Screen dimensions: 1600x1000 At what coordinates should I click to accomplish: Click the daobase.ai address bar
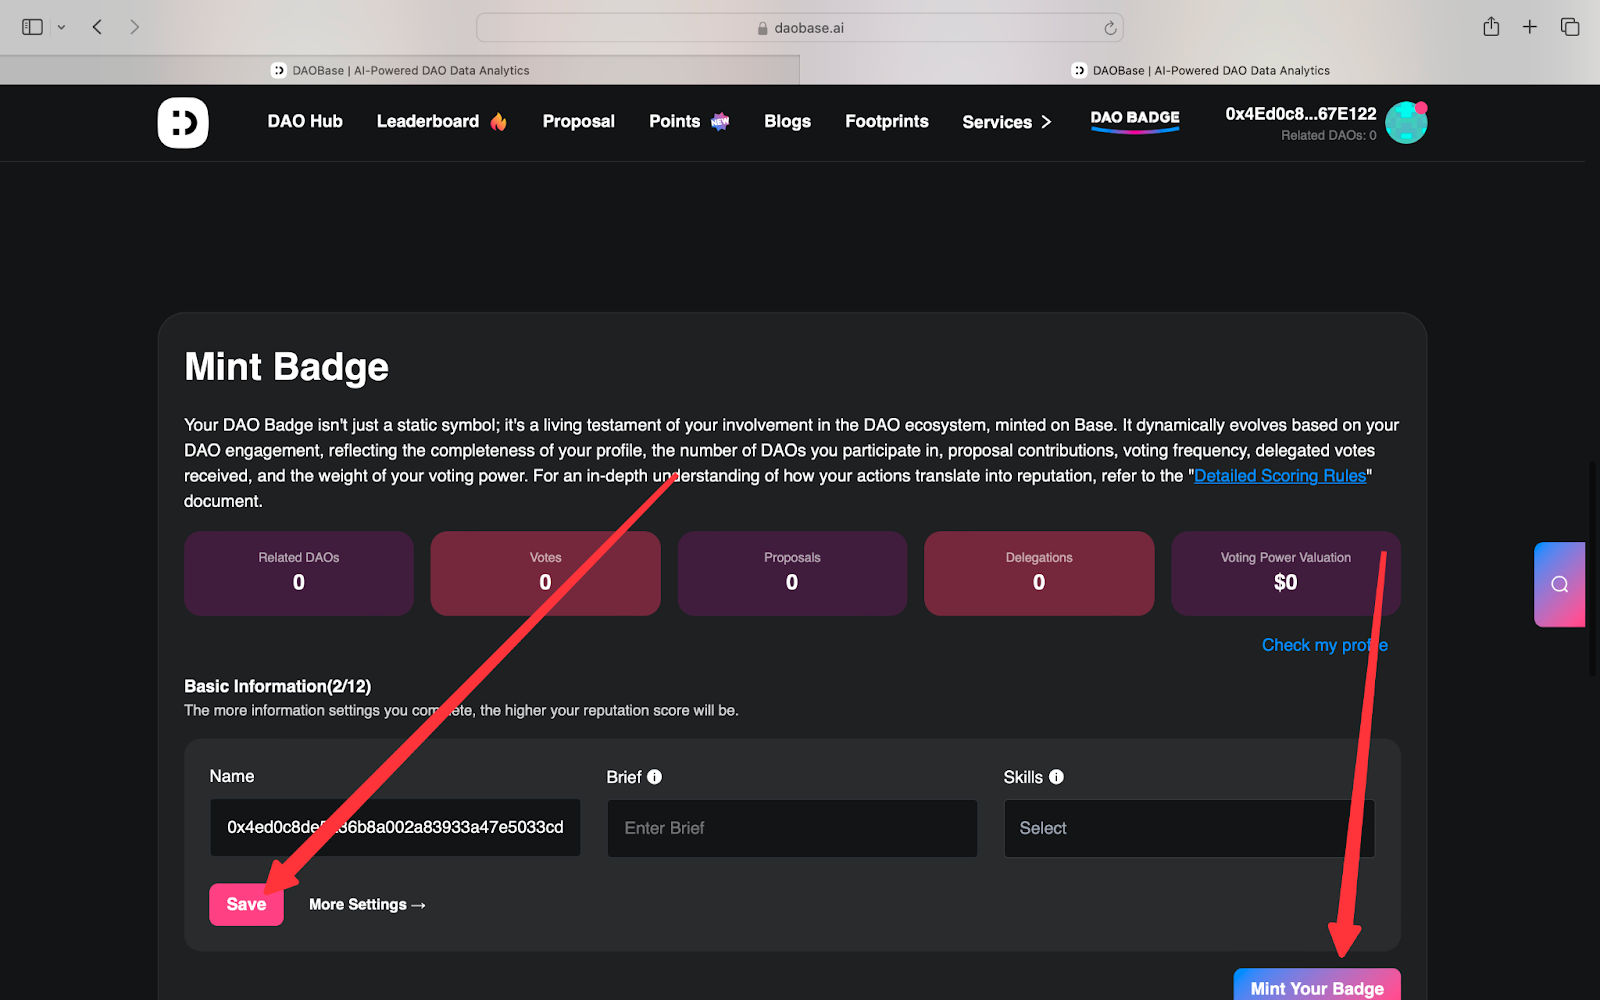click(800, 28)
